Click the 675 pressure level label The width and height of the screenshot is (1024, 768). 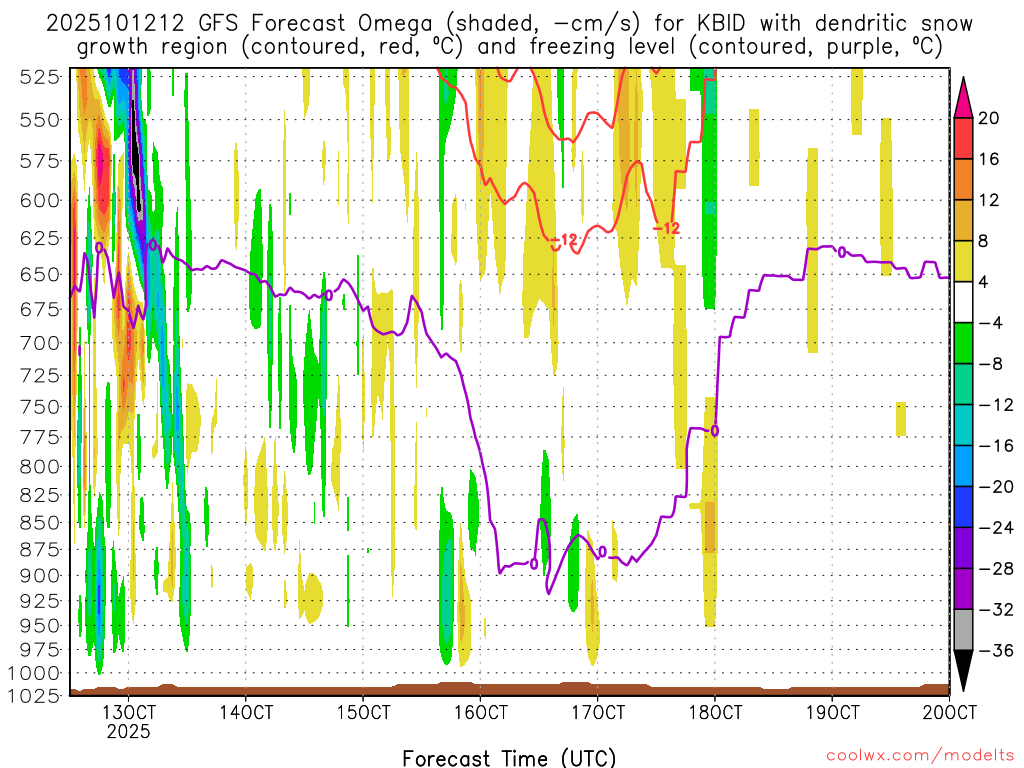pos(40,309)
